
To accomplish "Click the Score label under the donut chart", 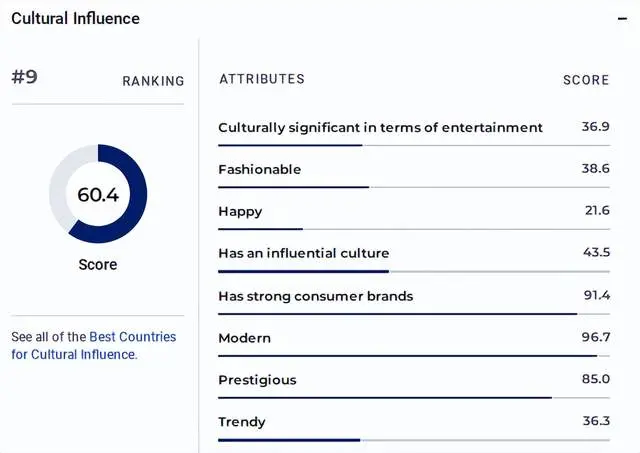I will click(98, 265).
